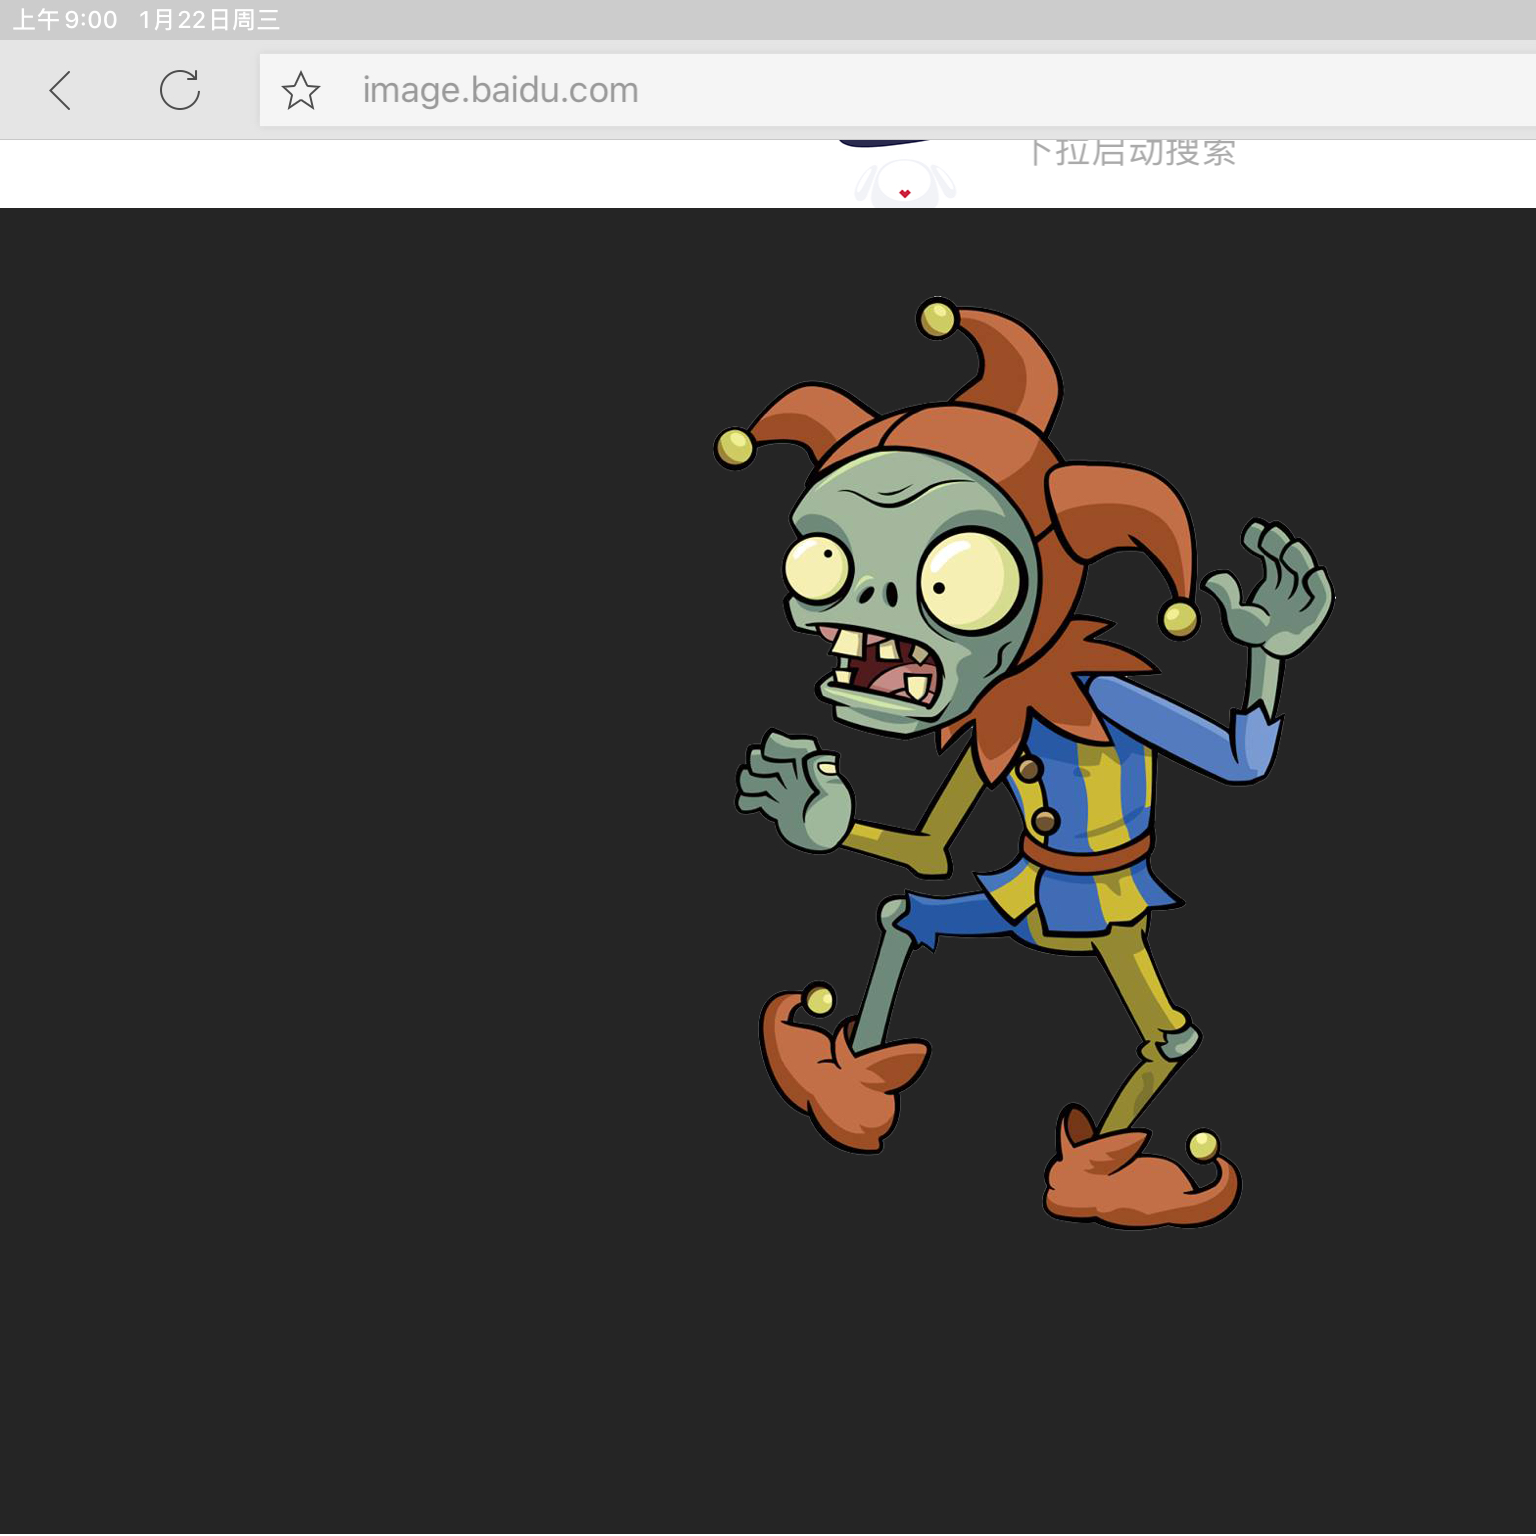Focus the image.baidu.com address field
This screenshot has height=1536, width=1536.
898,90
